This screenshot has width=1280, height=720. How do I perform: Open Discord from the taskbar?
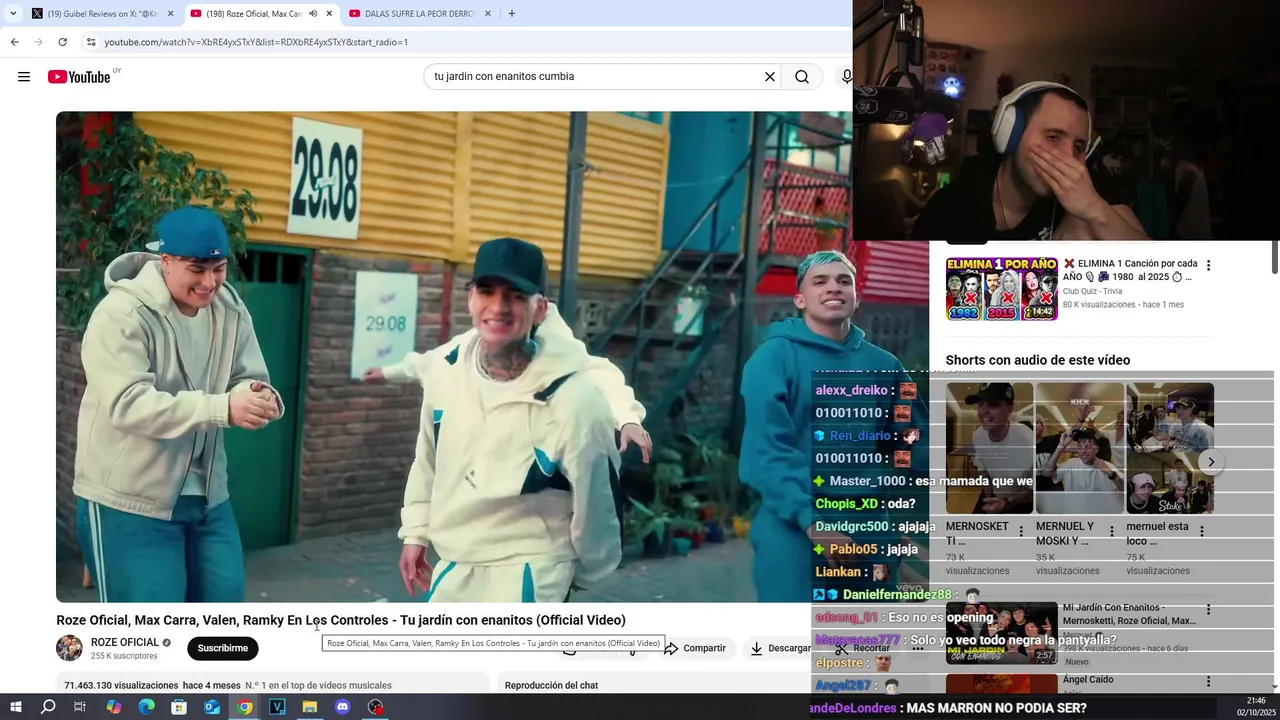[343, 707]
